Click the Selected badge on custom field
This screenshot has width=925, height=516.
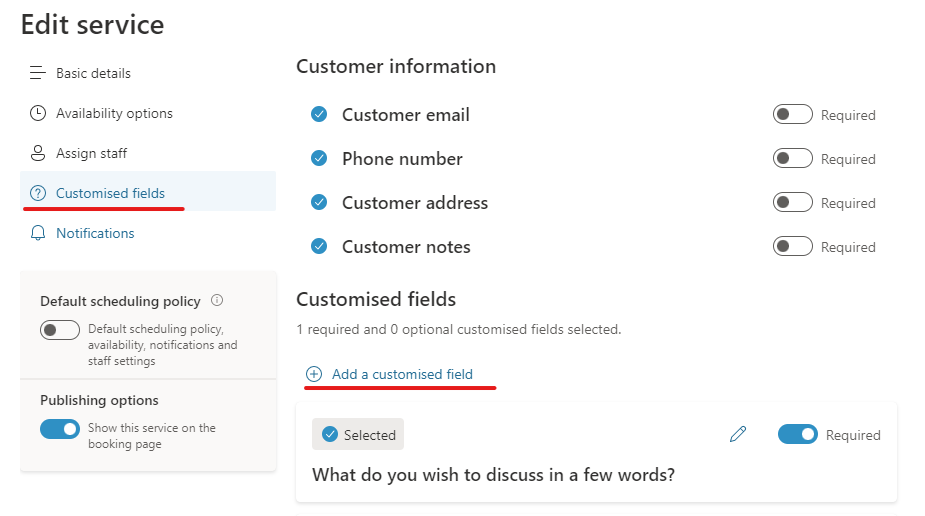[x=358, y=434]
